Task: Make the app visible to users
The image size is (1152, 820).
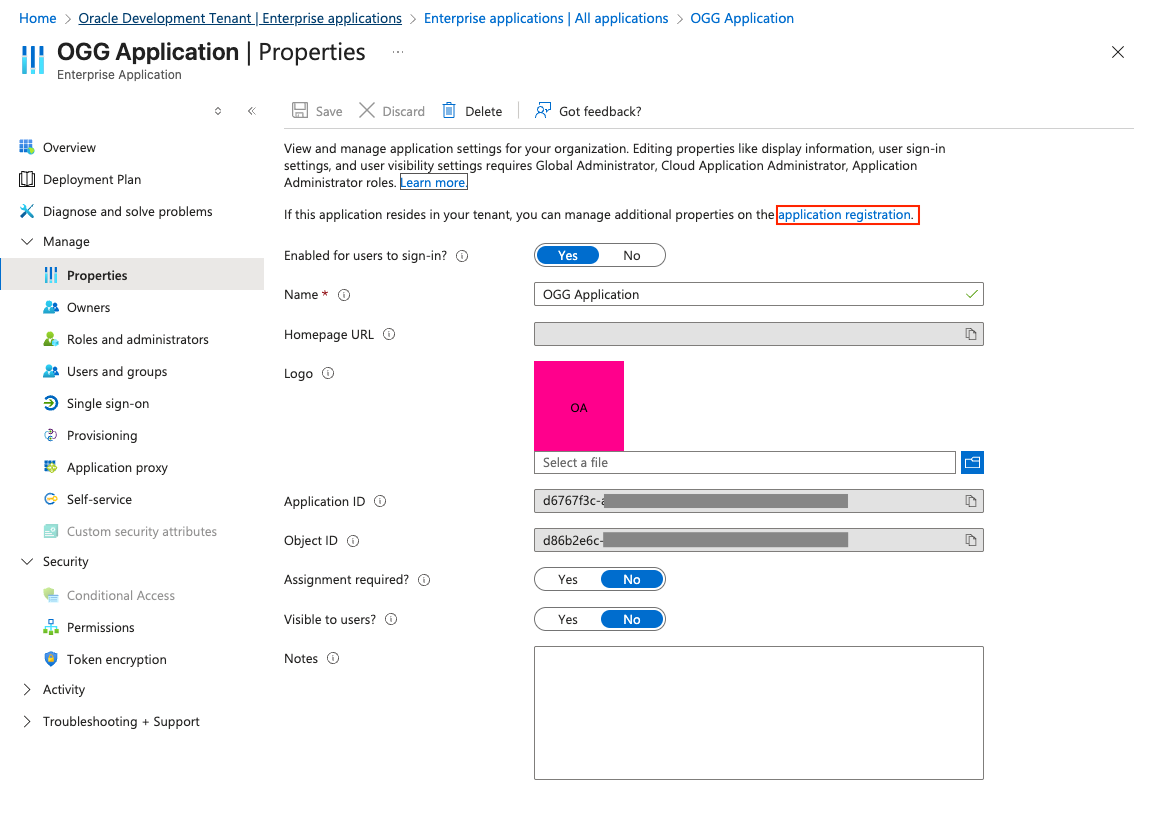Action: tap(567, 618)
